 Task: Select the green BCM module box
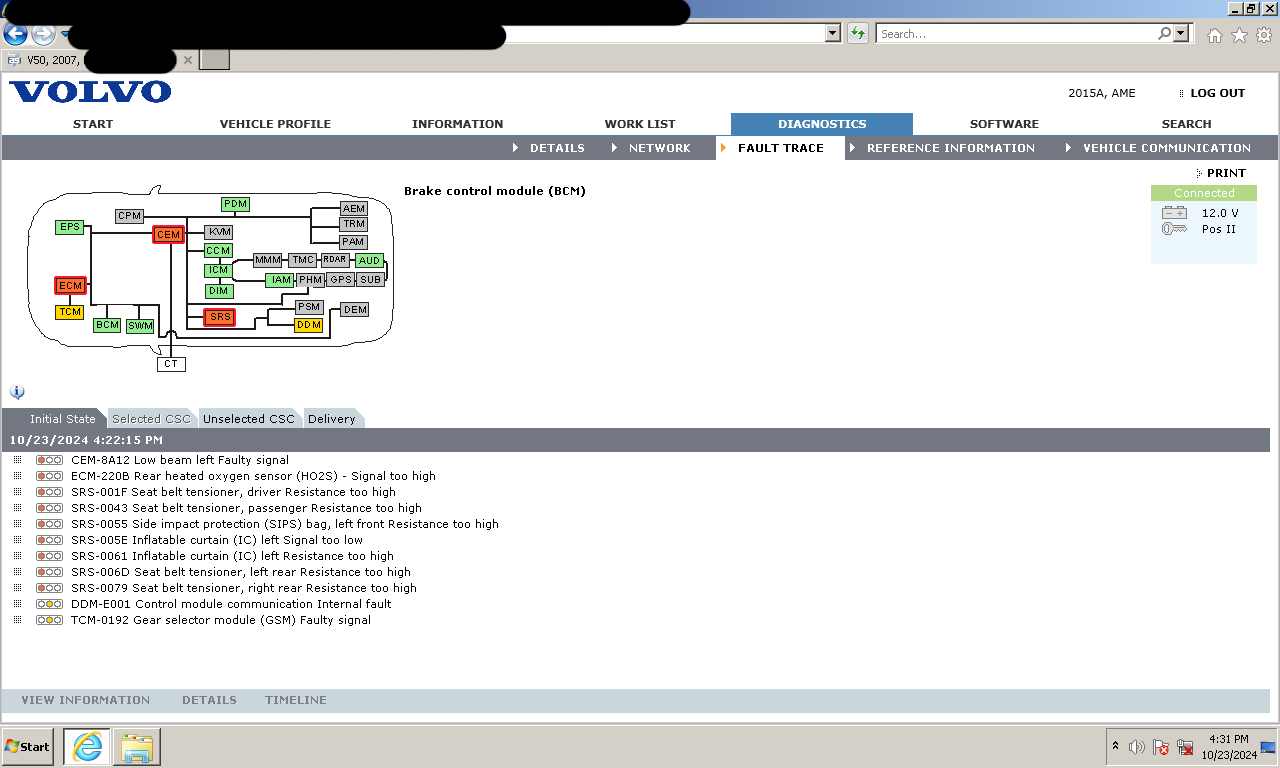[107, 325]
